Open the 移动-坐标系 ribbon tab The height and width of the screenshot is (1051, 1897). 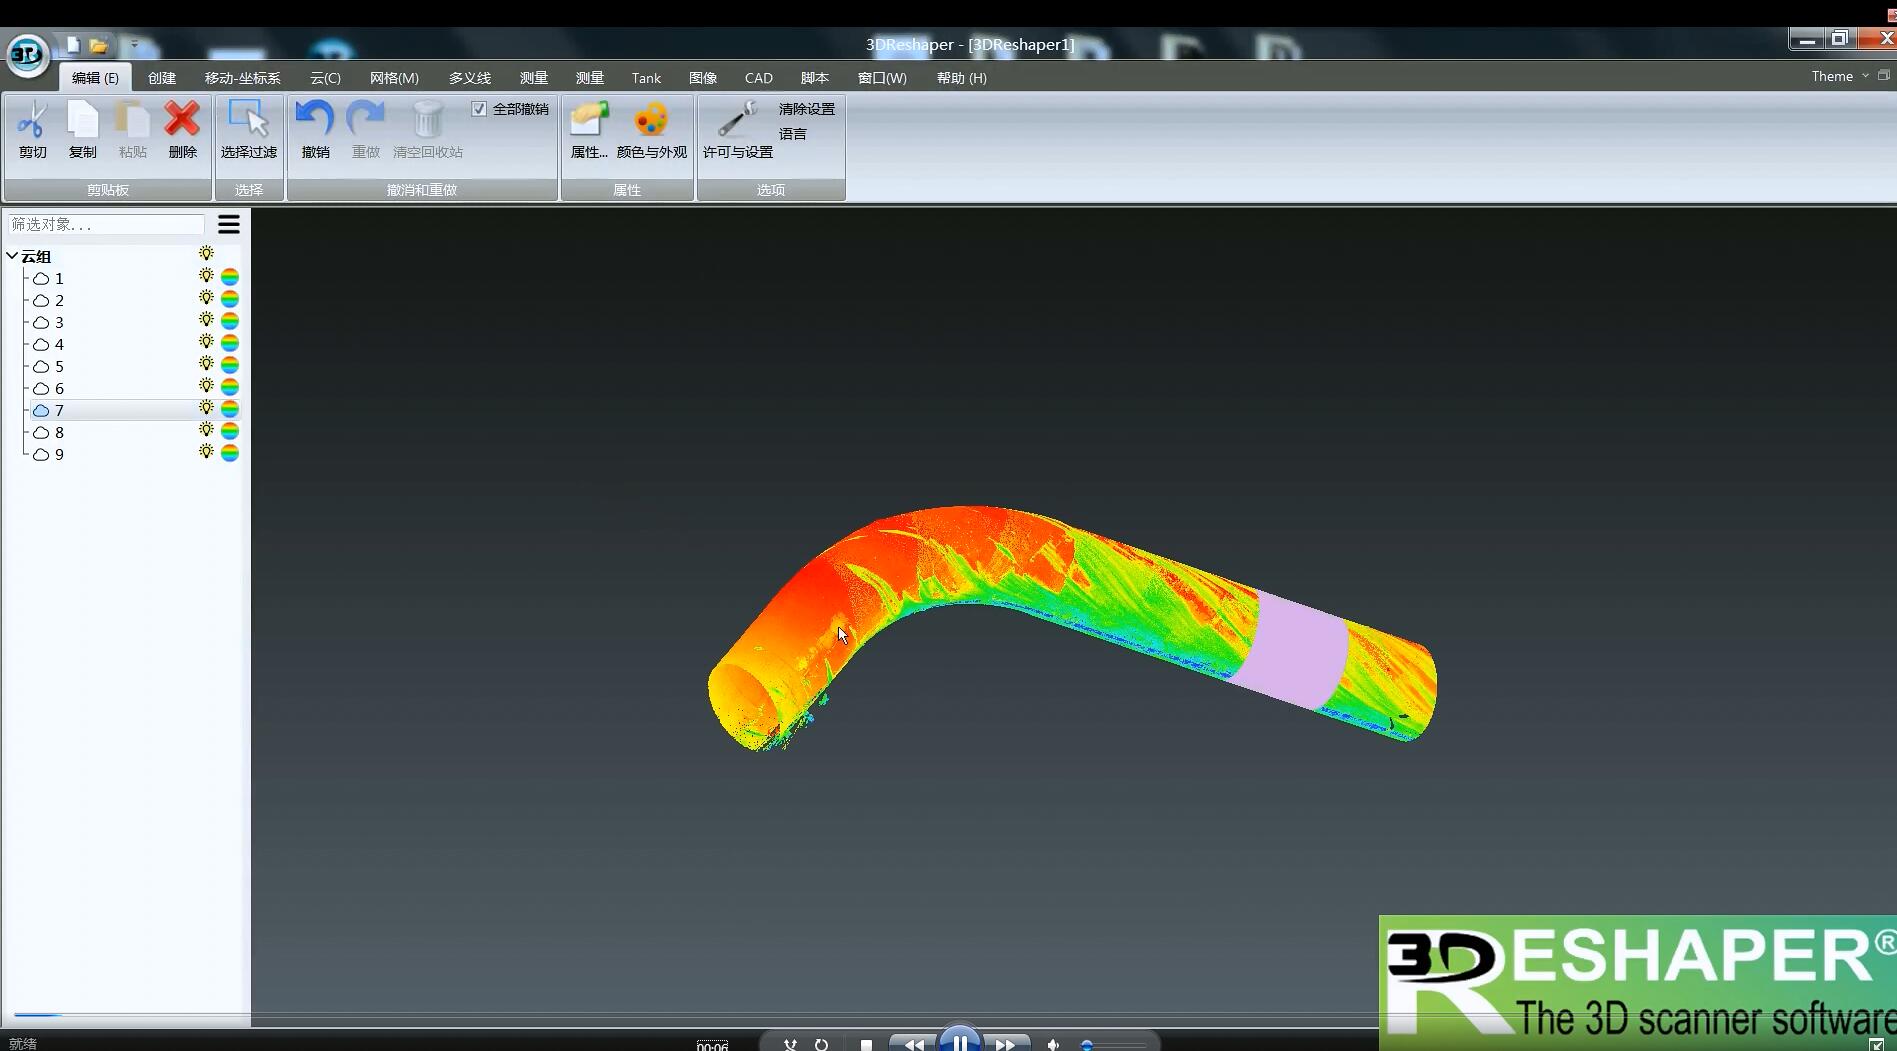242,78
